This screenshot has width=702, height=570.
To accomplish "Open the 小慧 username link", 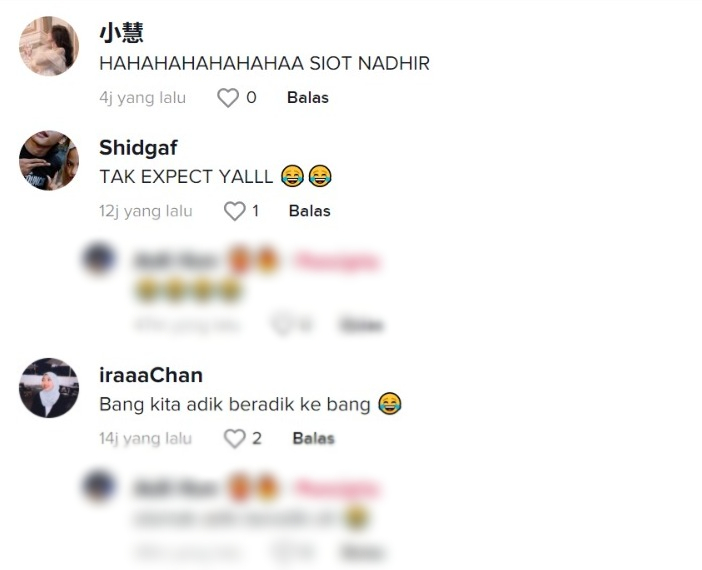I will [x=121, y=34].
